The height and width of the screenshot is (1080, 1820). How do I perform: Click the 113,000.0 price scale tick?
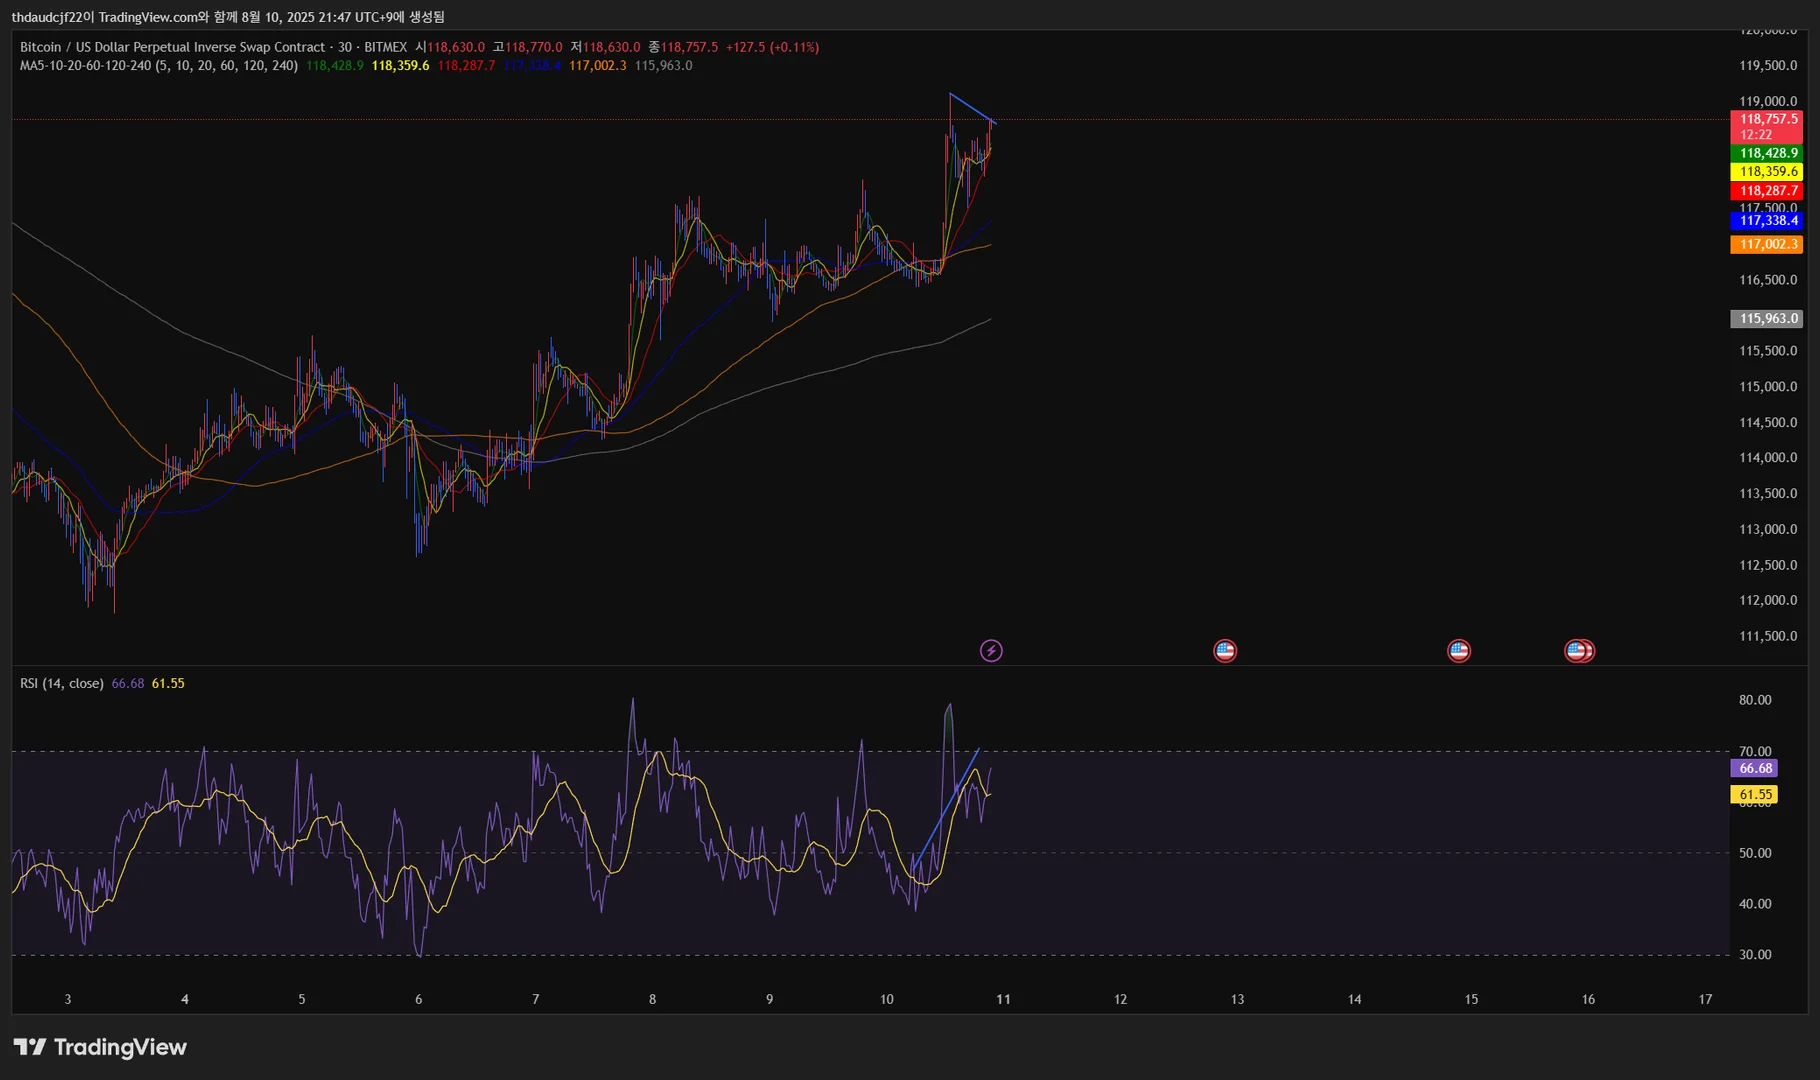pyautogui.click(x=1768, y=530)
